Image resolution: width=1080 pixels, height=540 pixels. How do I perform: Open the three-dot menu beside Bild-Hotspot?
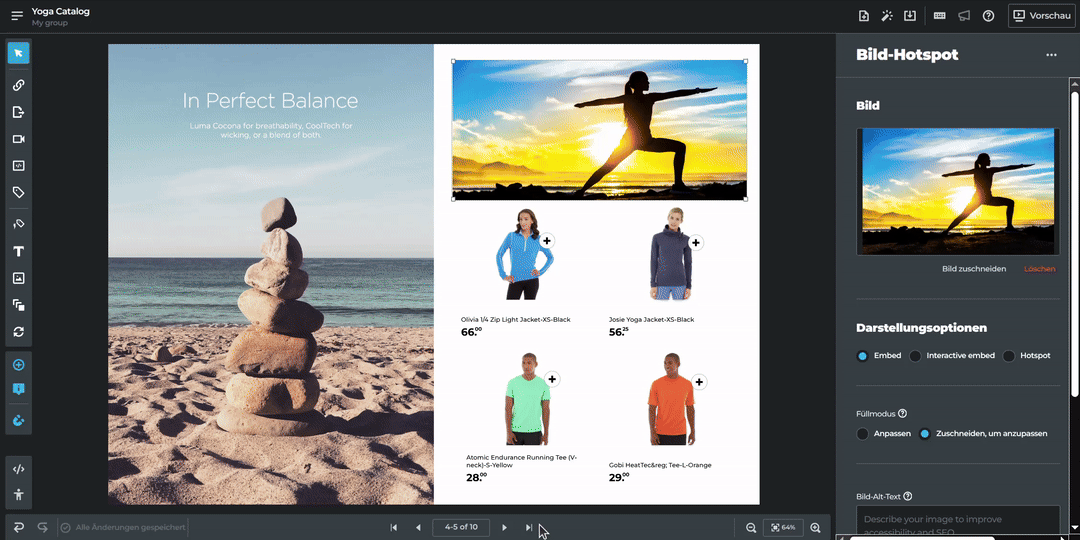1050,55
